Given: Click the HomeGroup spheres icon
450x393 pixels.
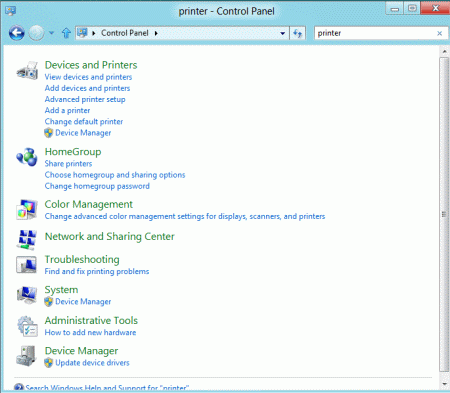Looking at the screenshot, I should [27, 157].
